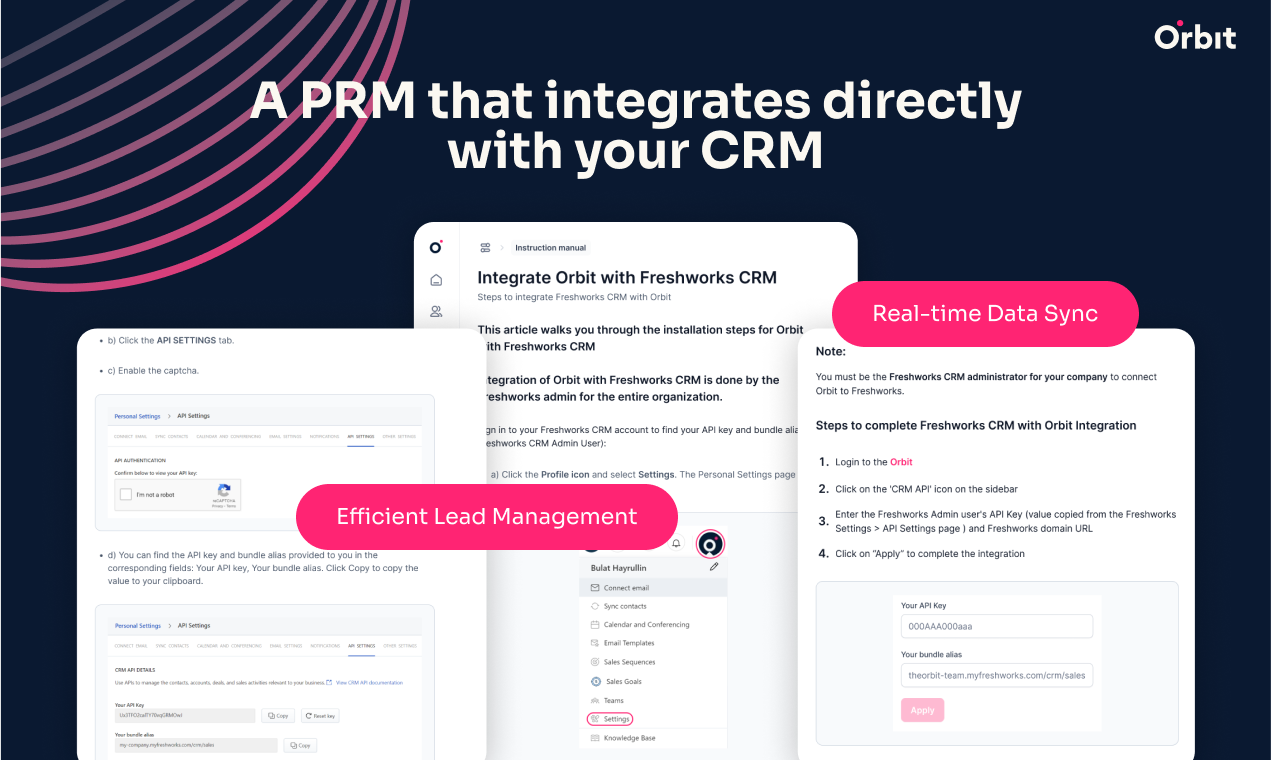The width and height of the screenshot is (1271, 760).
Task: Click the theorbit-team.myfreshworks.com bundle alias input
Action: coord(997,675)
